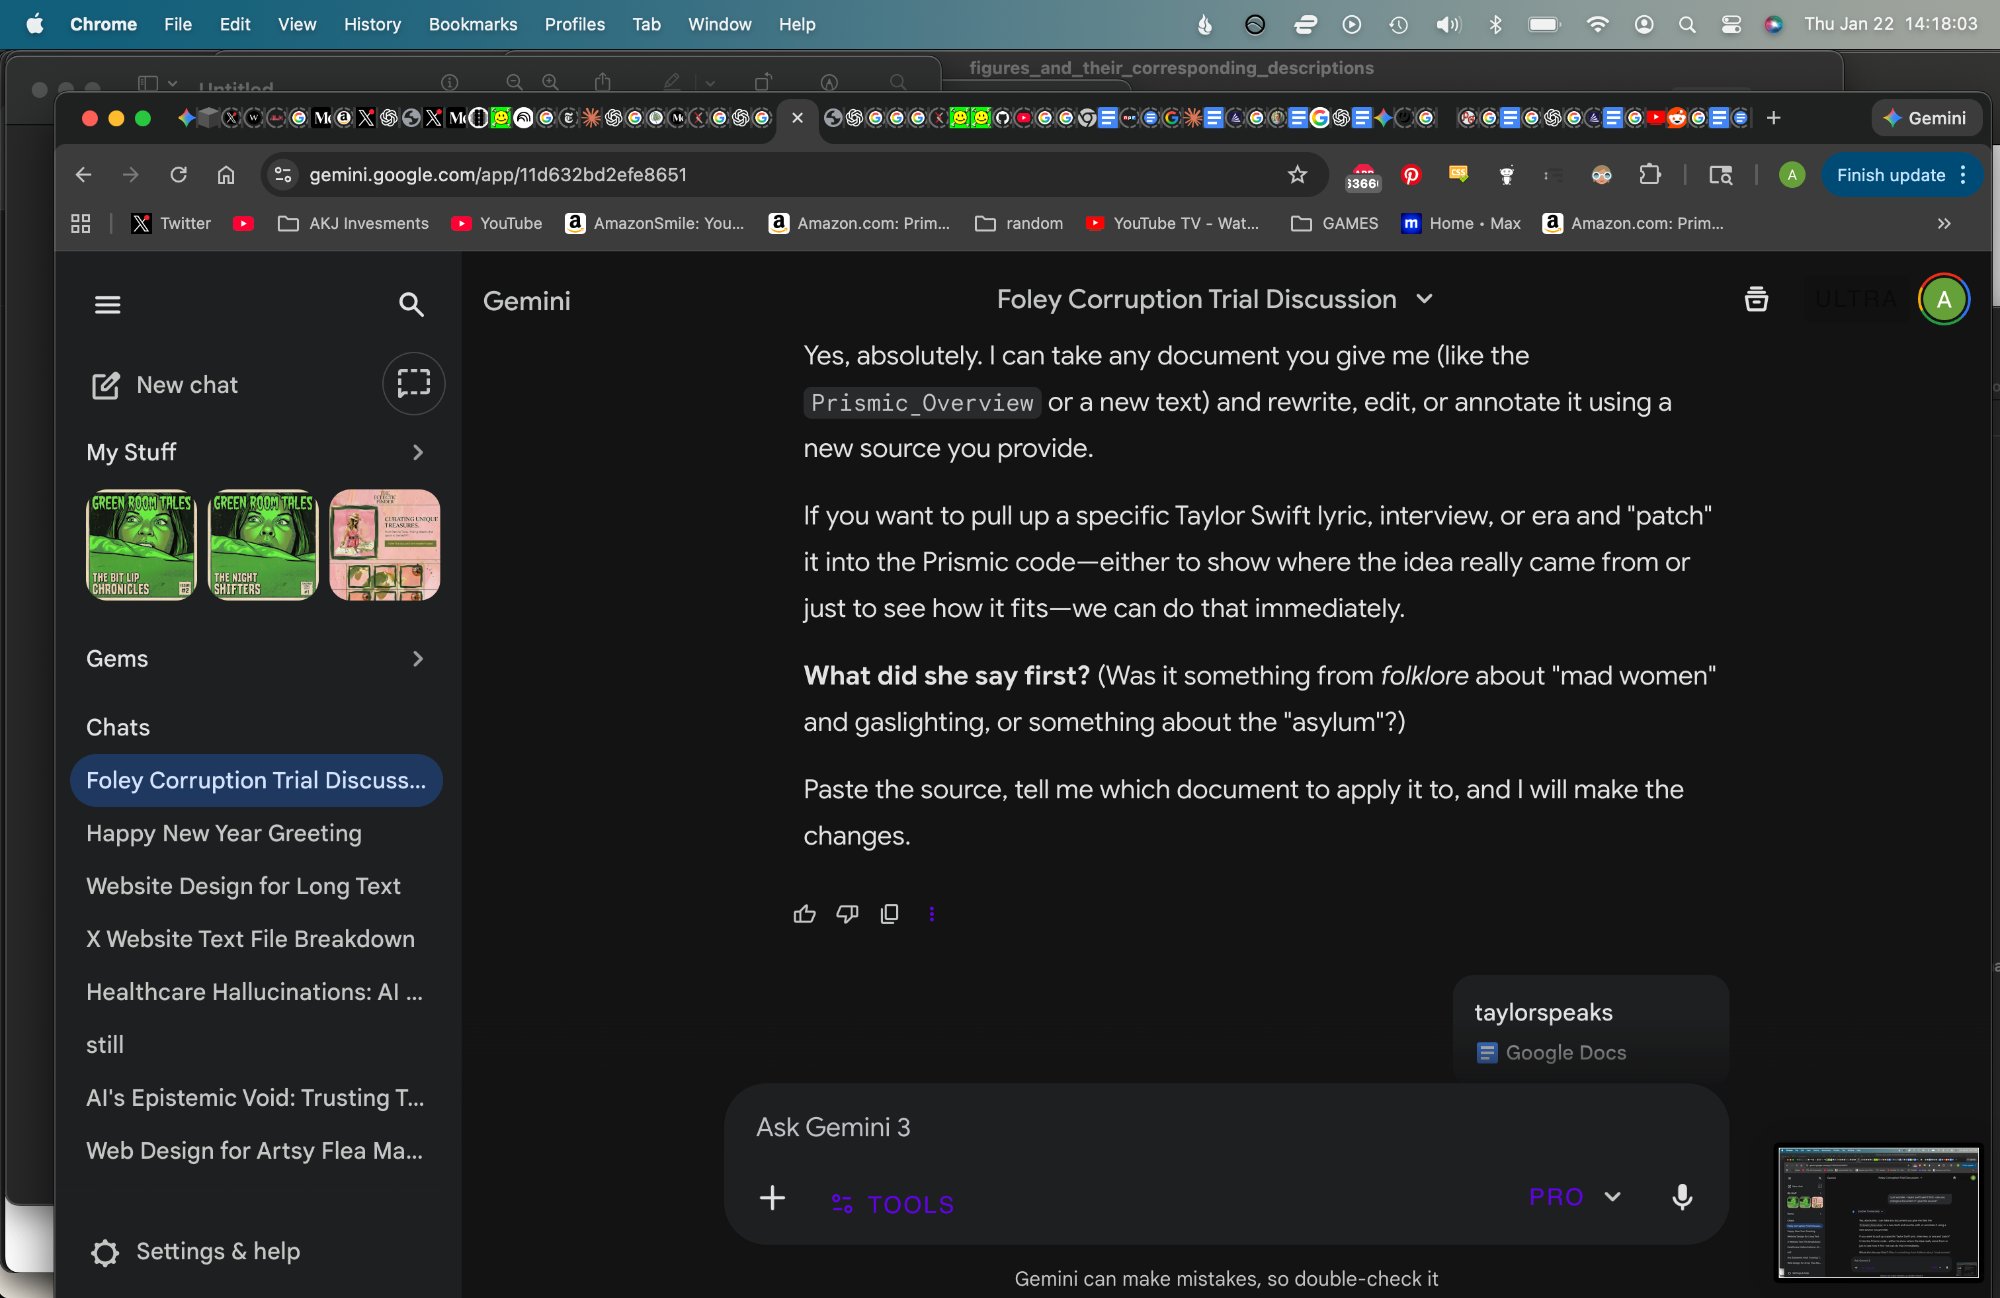Open the three-dot more options under response
The image size is (2000, 1298).
(932, 914)
